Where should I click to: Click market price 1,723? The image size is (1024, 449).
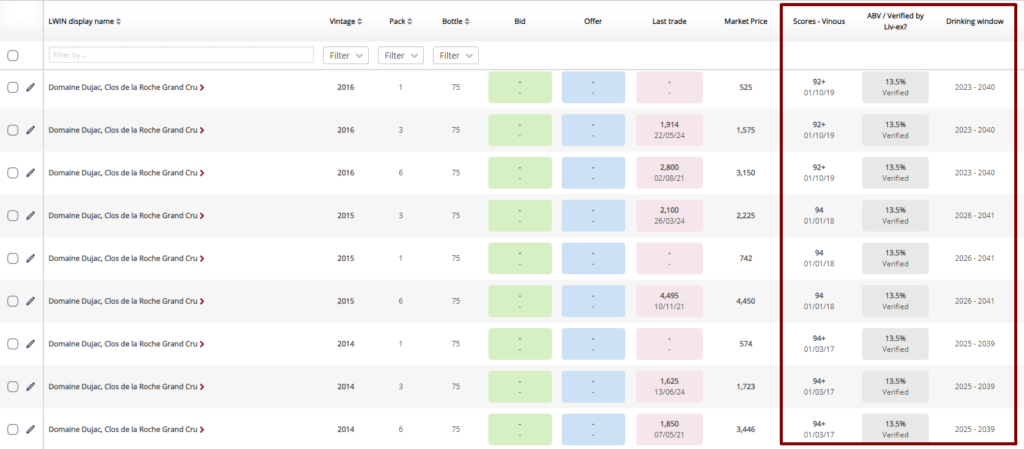(744, 386)
